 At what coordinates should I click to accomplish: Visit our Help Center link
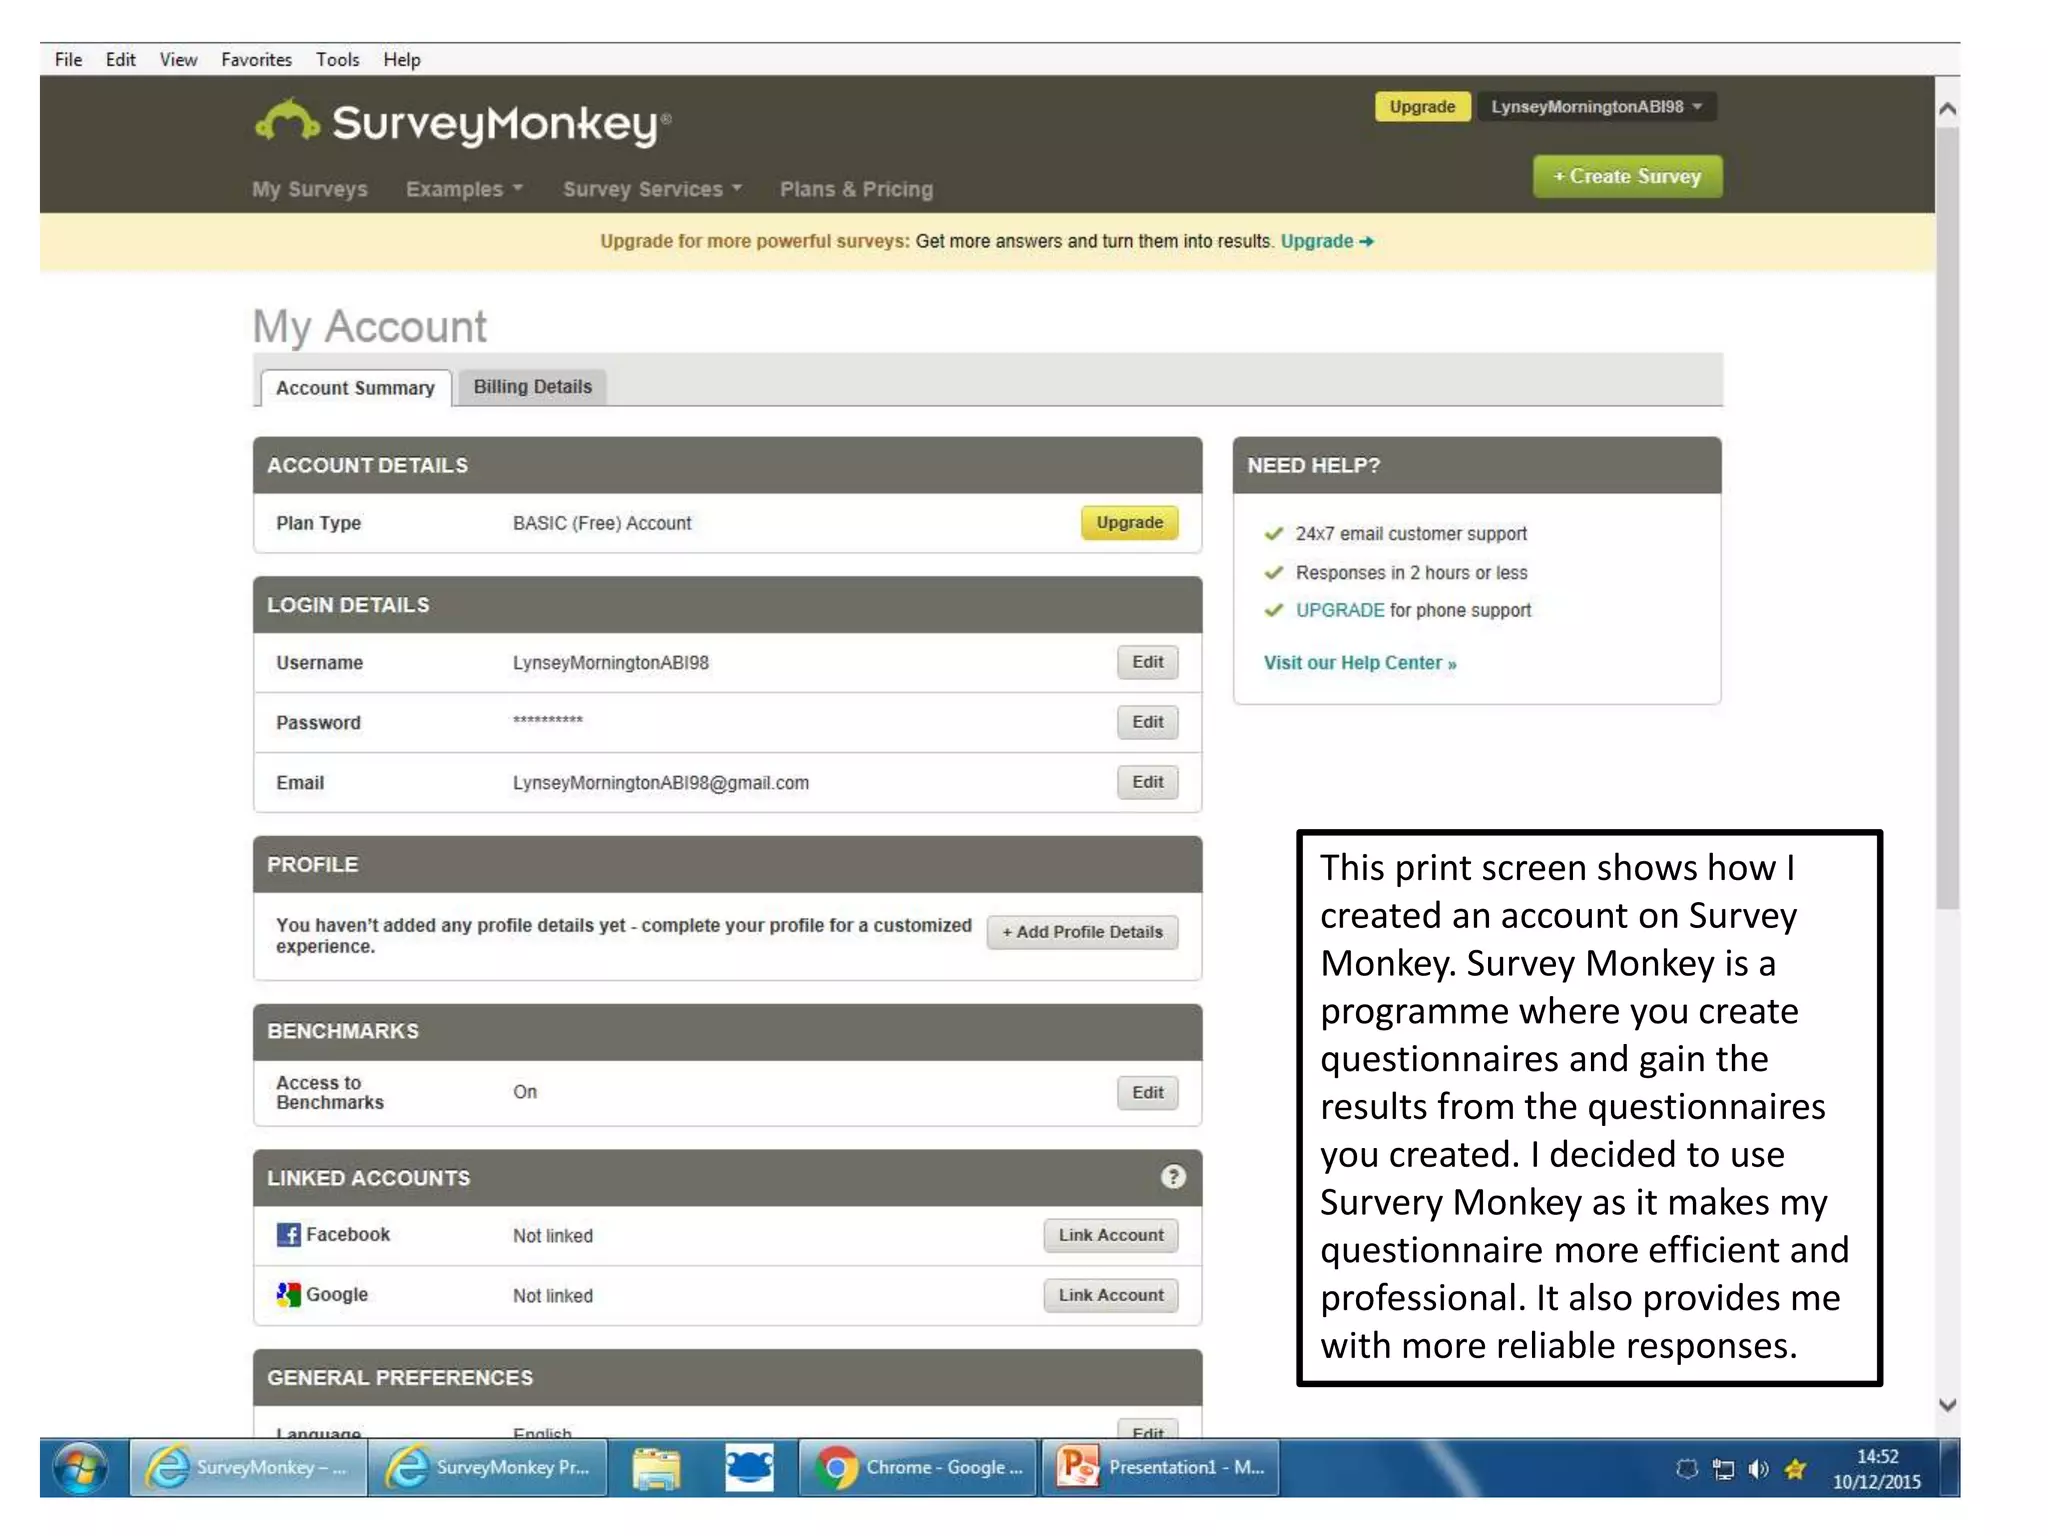(x=1359, y=663)
